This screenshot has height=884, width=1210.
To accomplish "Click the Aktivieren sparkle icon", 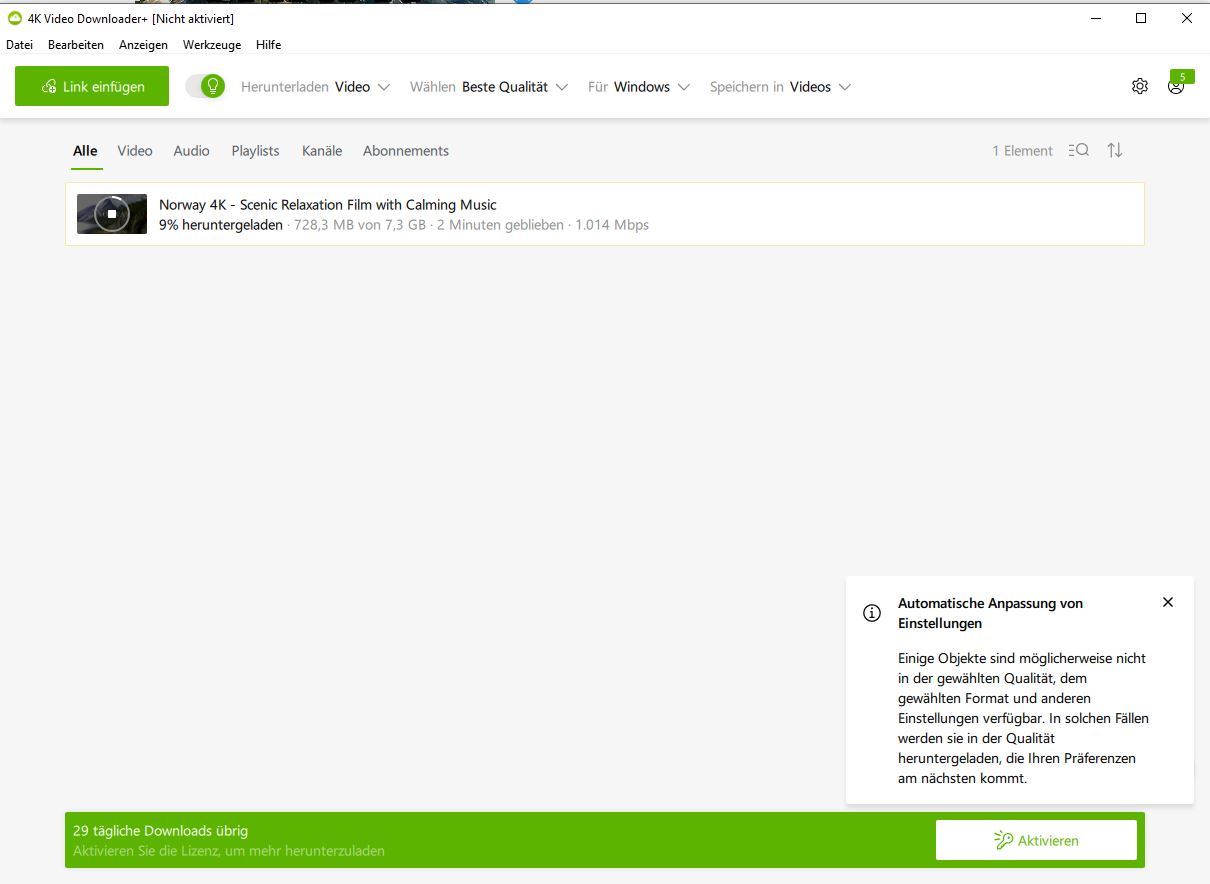I will click(1003, 840).
